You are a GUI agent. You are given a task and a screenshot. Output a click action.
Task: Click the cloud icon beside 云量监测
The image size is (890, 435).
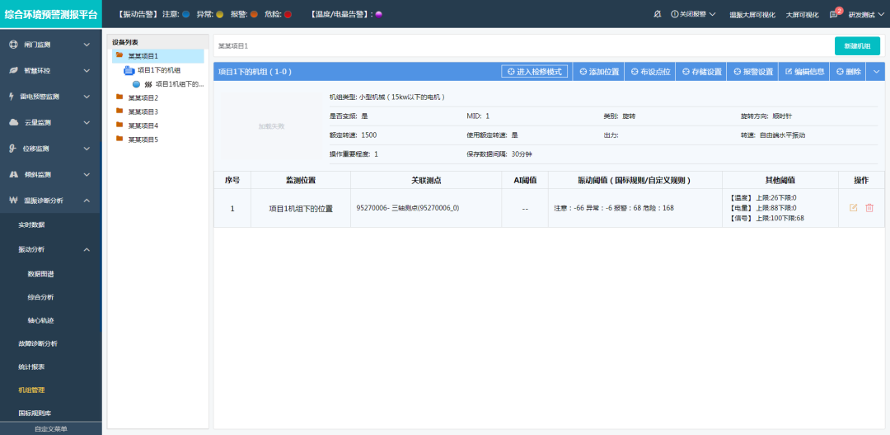point(14,123)
